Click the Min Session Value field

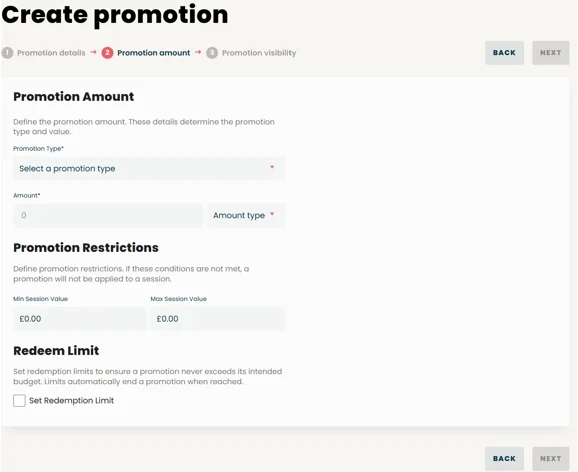coord(80,319)
